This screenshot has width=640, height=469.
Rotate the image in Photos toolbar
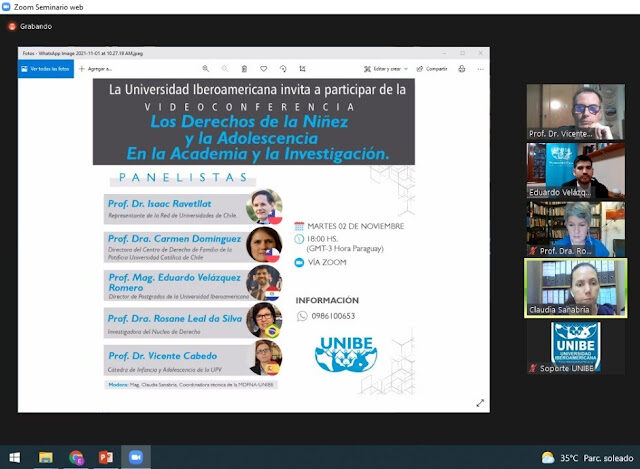click(283, 69)
